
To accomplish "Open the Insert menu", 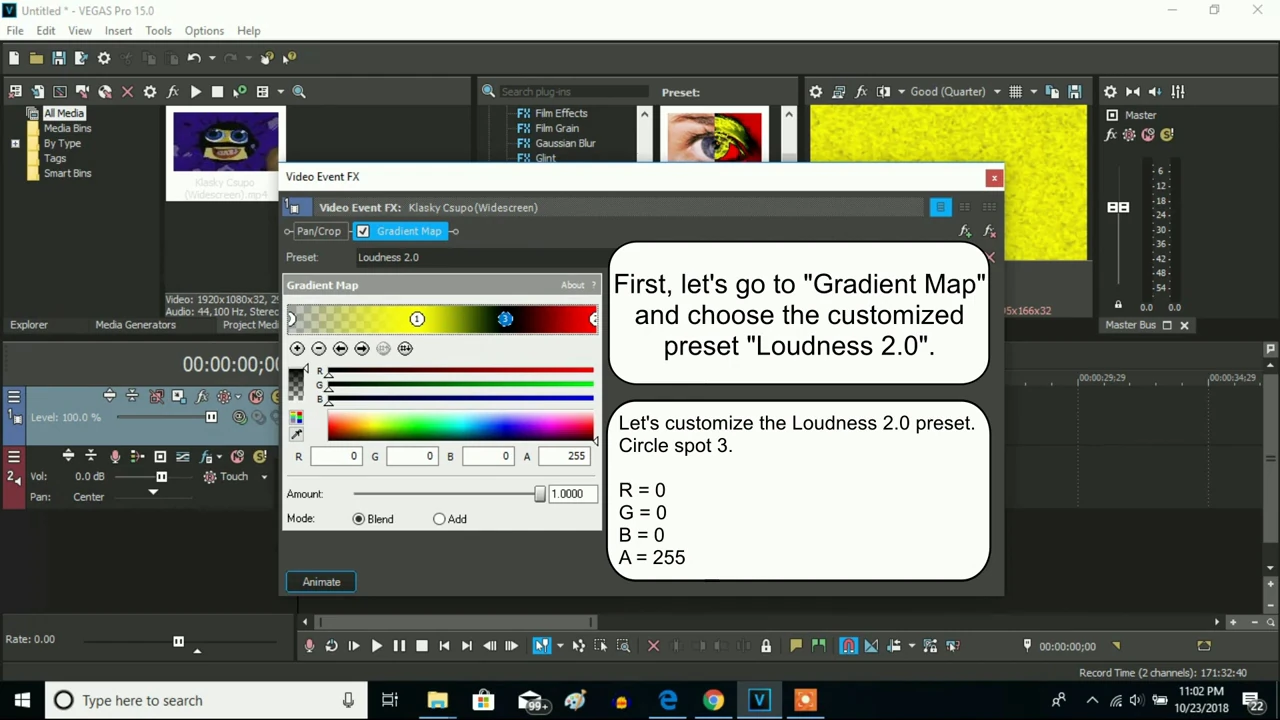I will 118,31.
